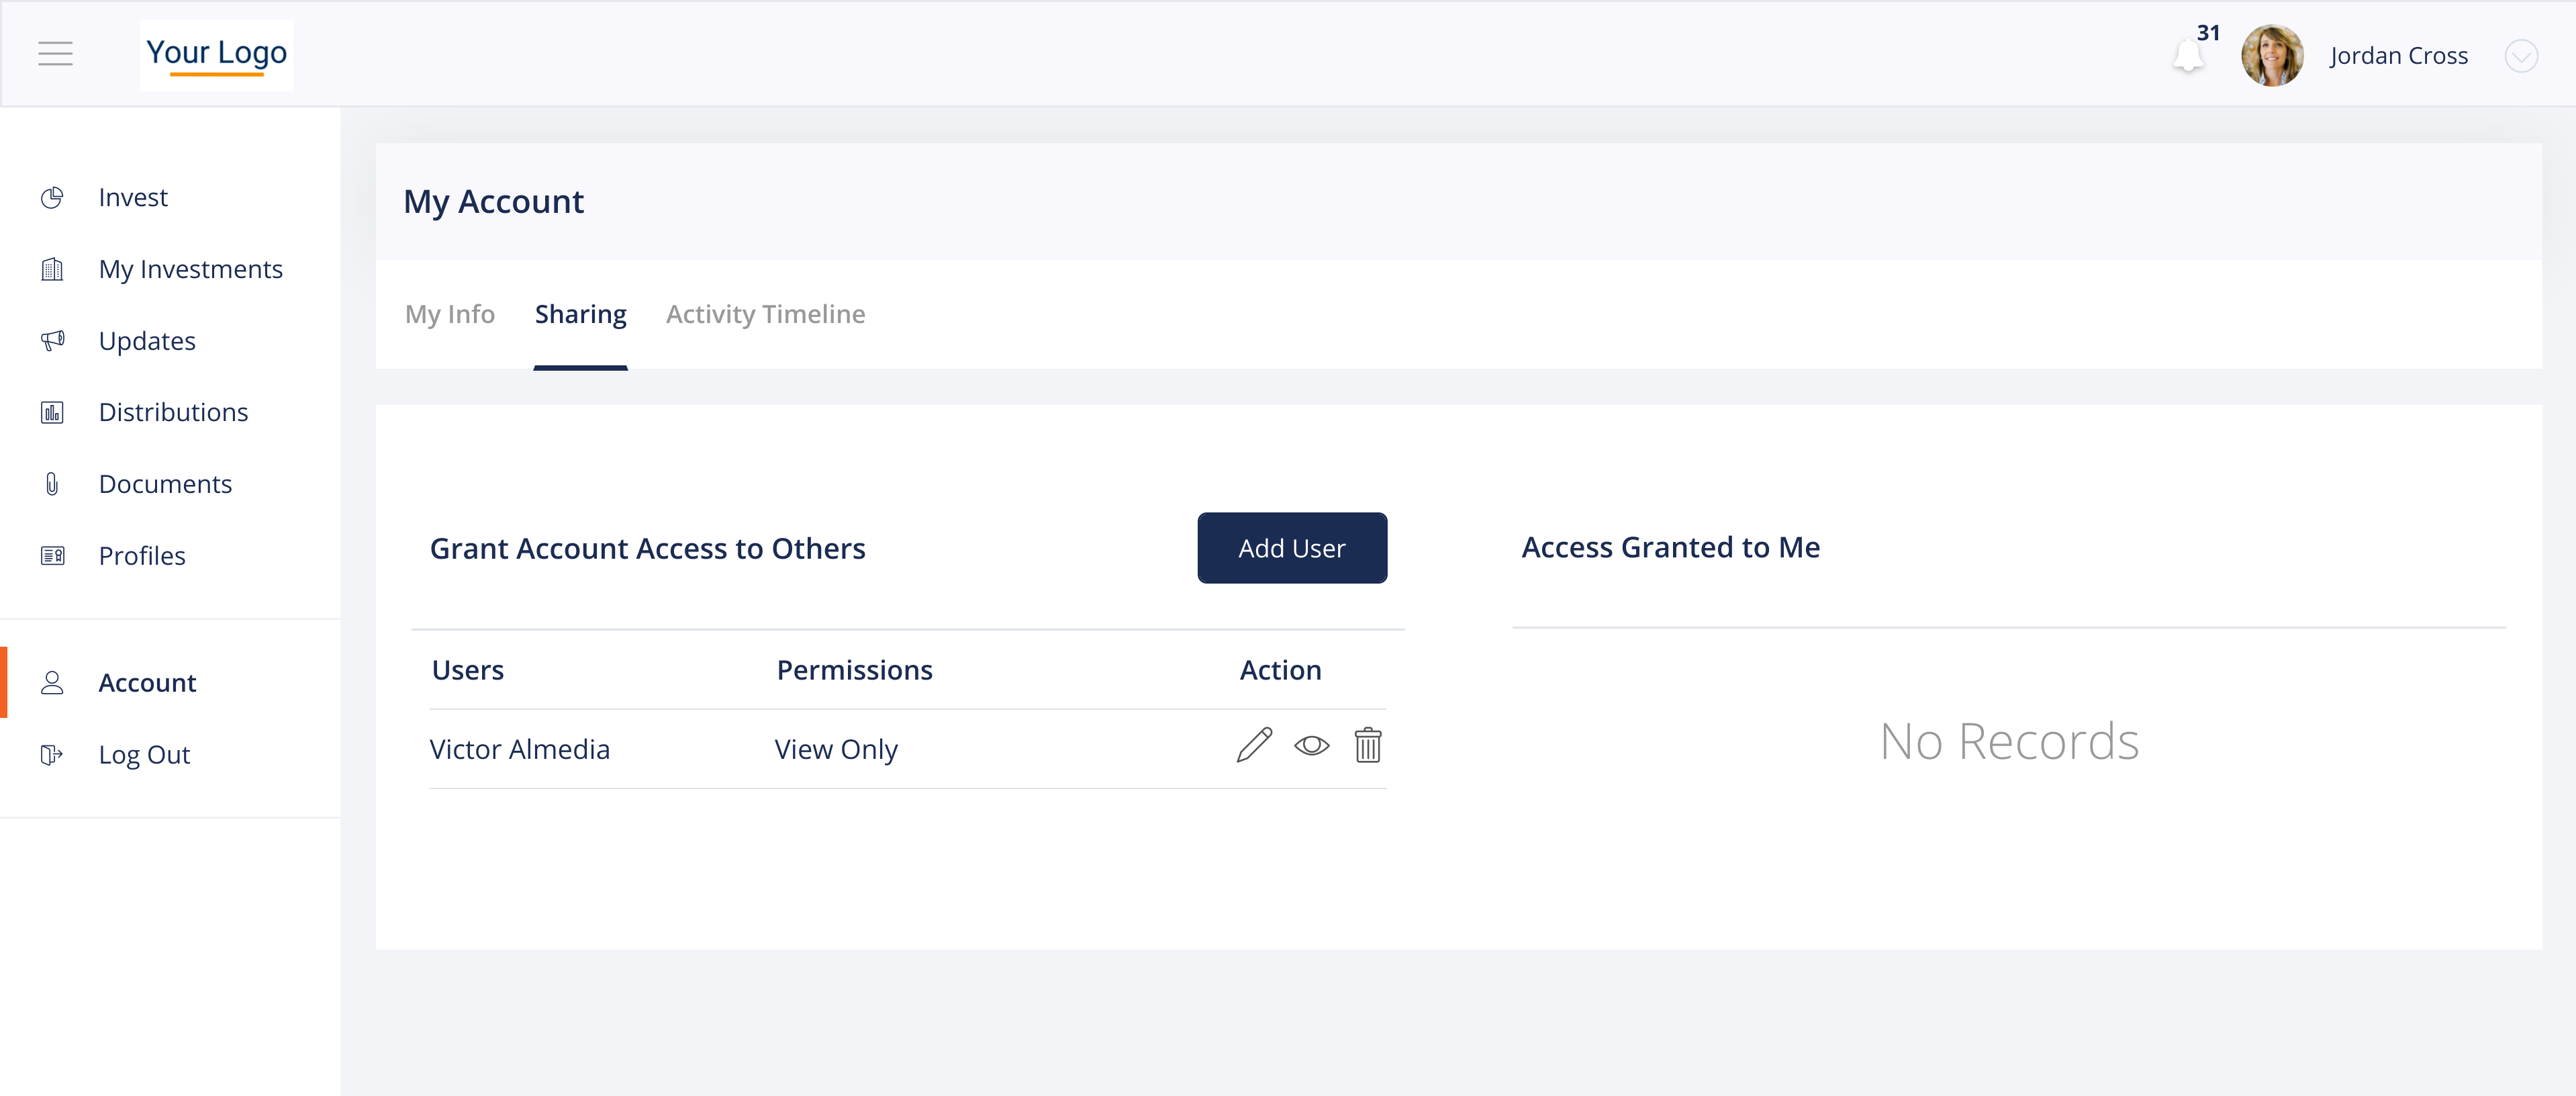Click the Invest pie chart icon
The image size is (2576, 1096).
(x=52, y=198)
